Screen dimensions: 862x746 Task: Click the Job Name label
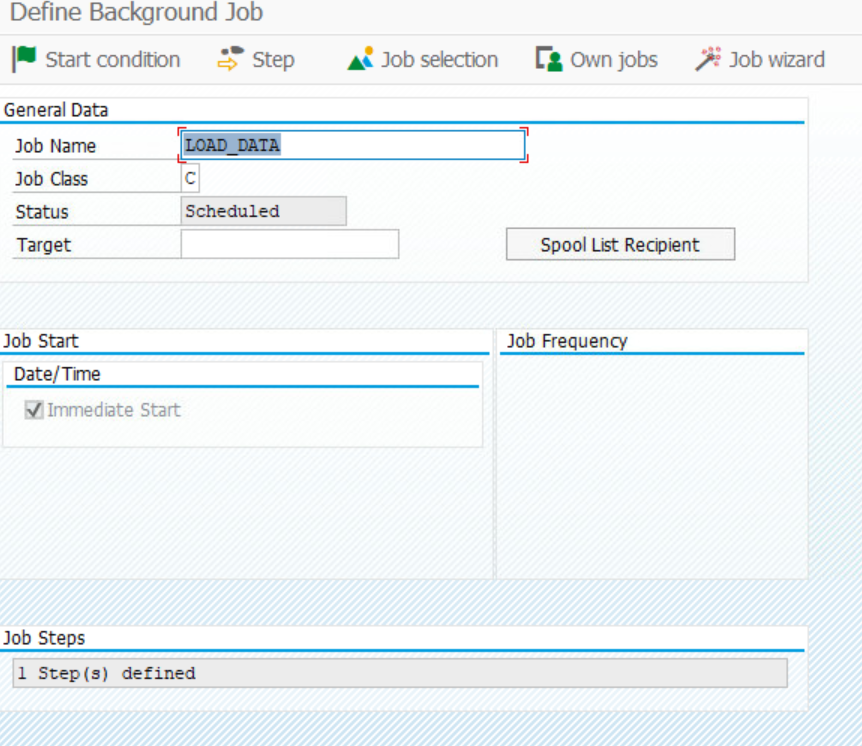[x=56, y=146]
